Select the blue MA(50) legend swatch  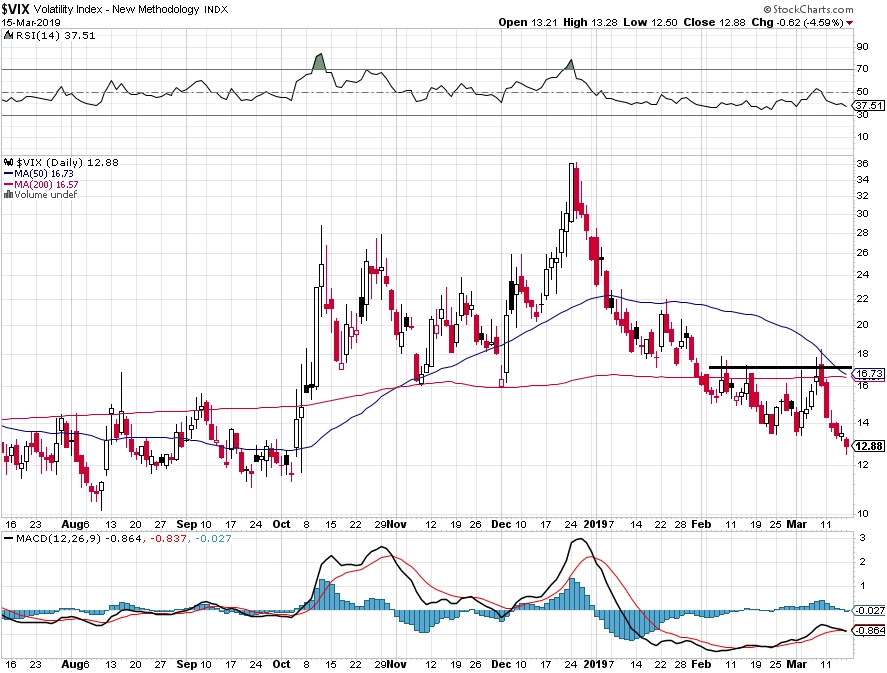tap(8, 174)
